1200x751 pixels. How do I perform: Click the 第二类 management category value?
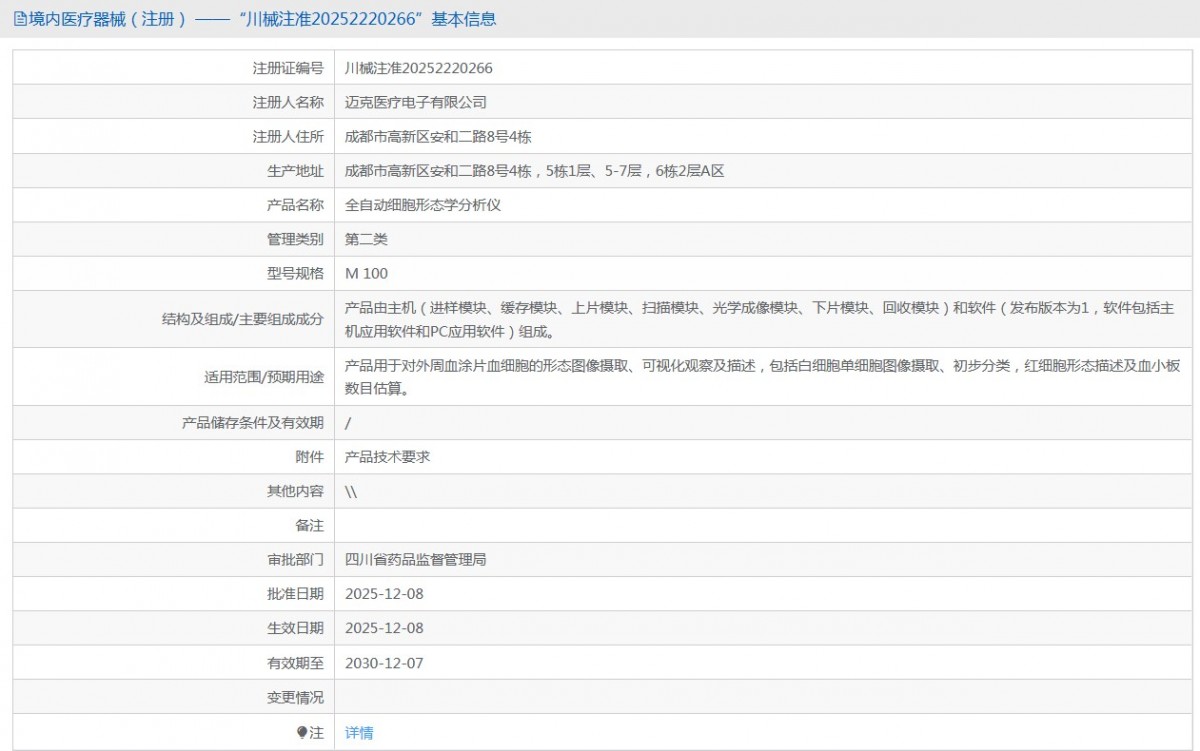click(x=366, y=239)
